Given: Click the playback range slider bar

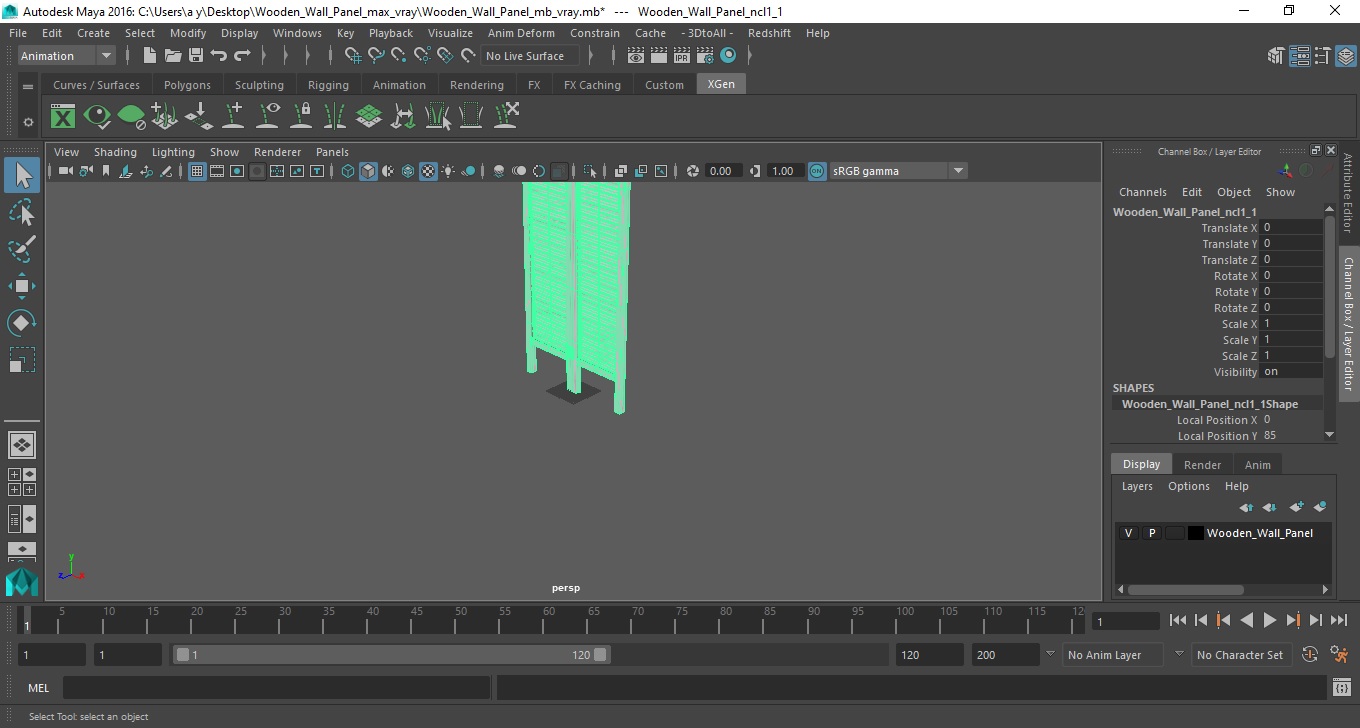Looking at the screenshot, I should [391, 655].
